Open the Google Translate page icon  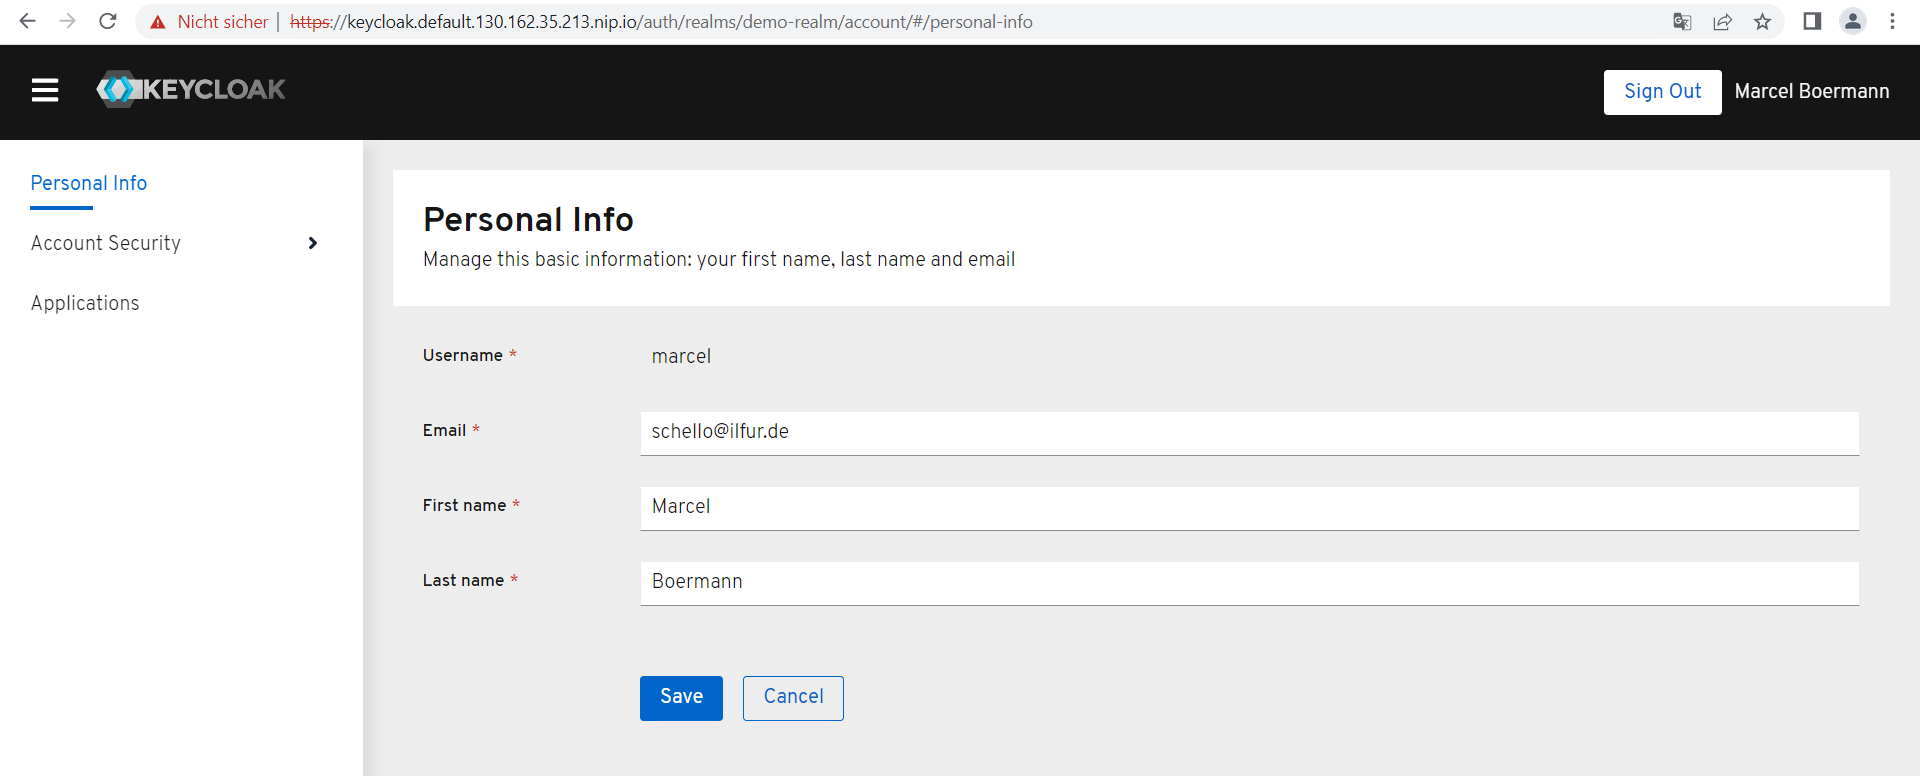[x=1682, y=22]
